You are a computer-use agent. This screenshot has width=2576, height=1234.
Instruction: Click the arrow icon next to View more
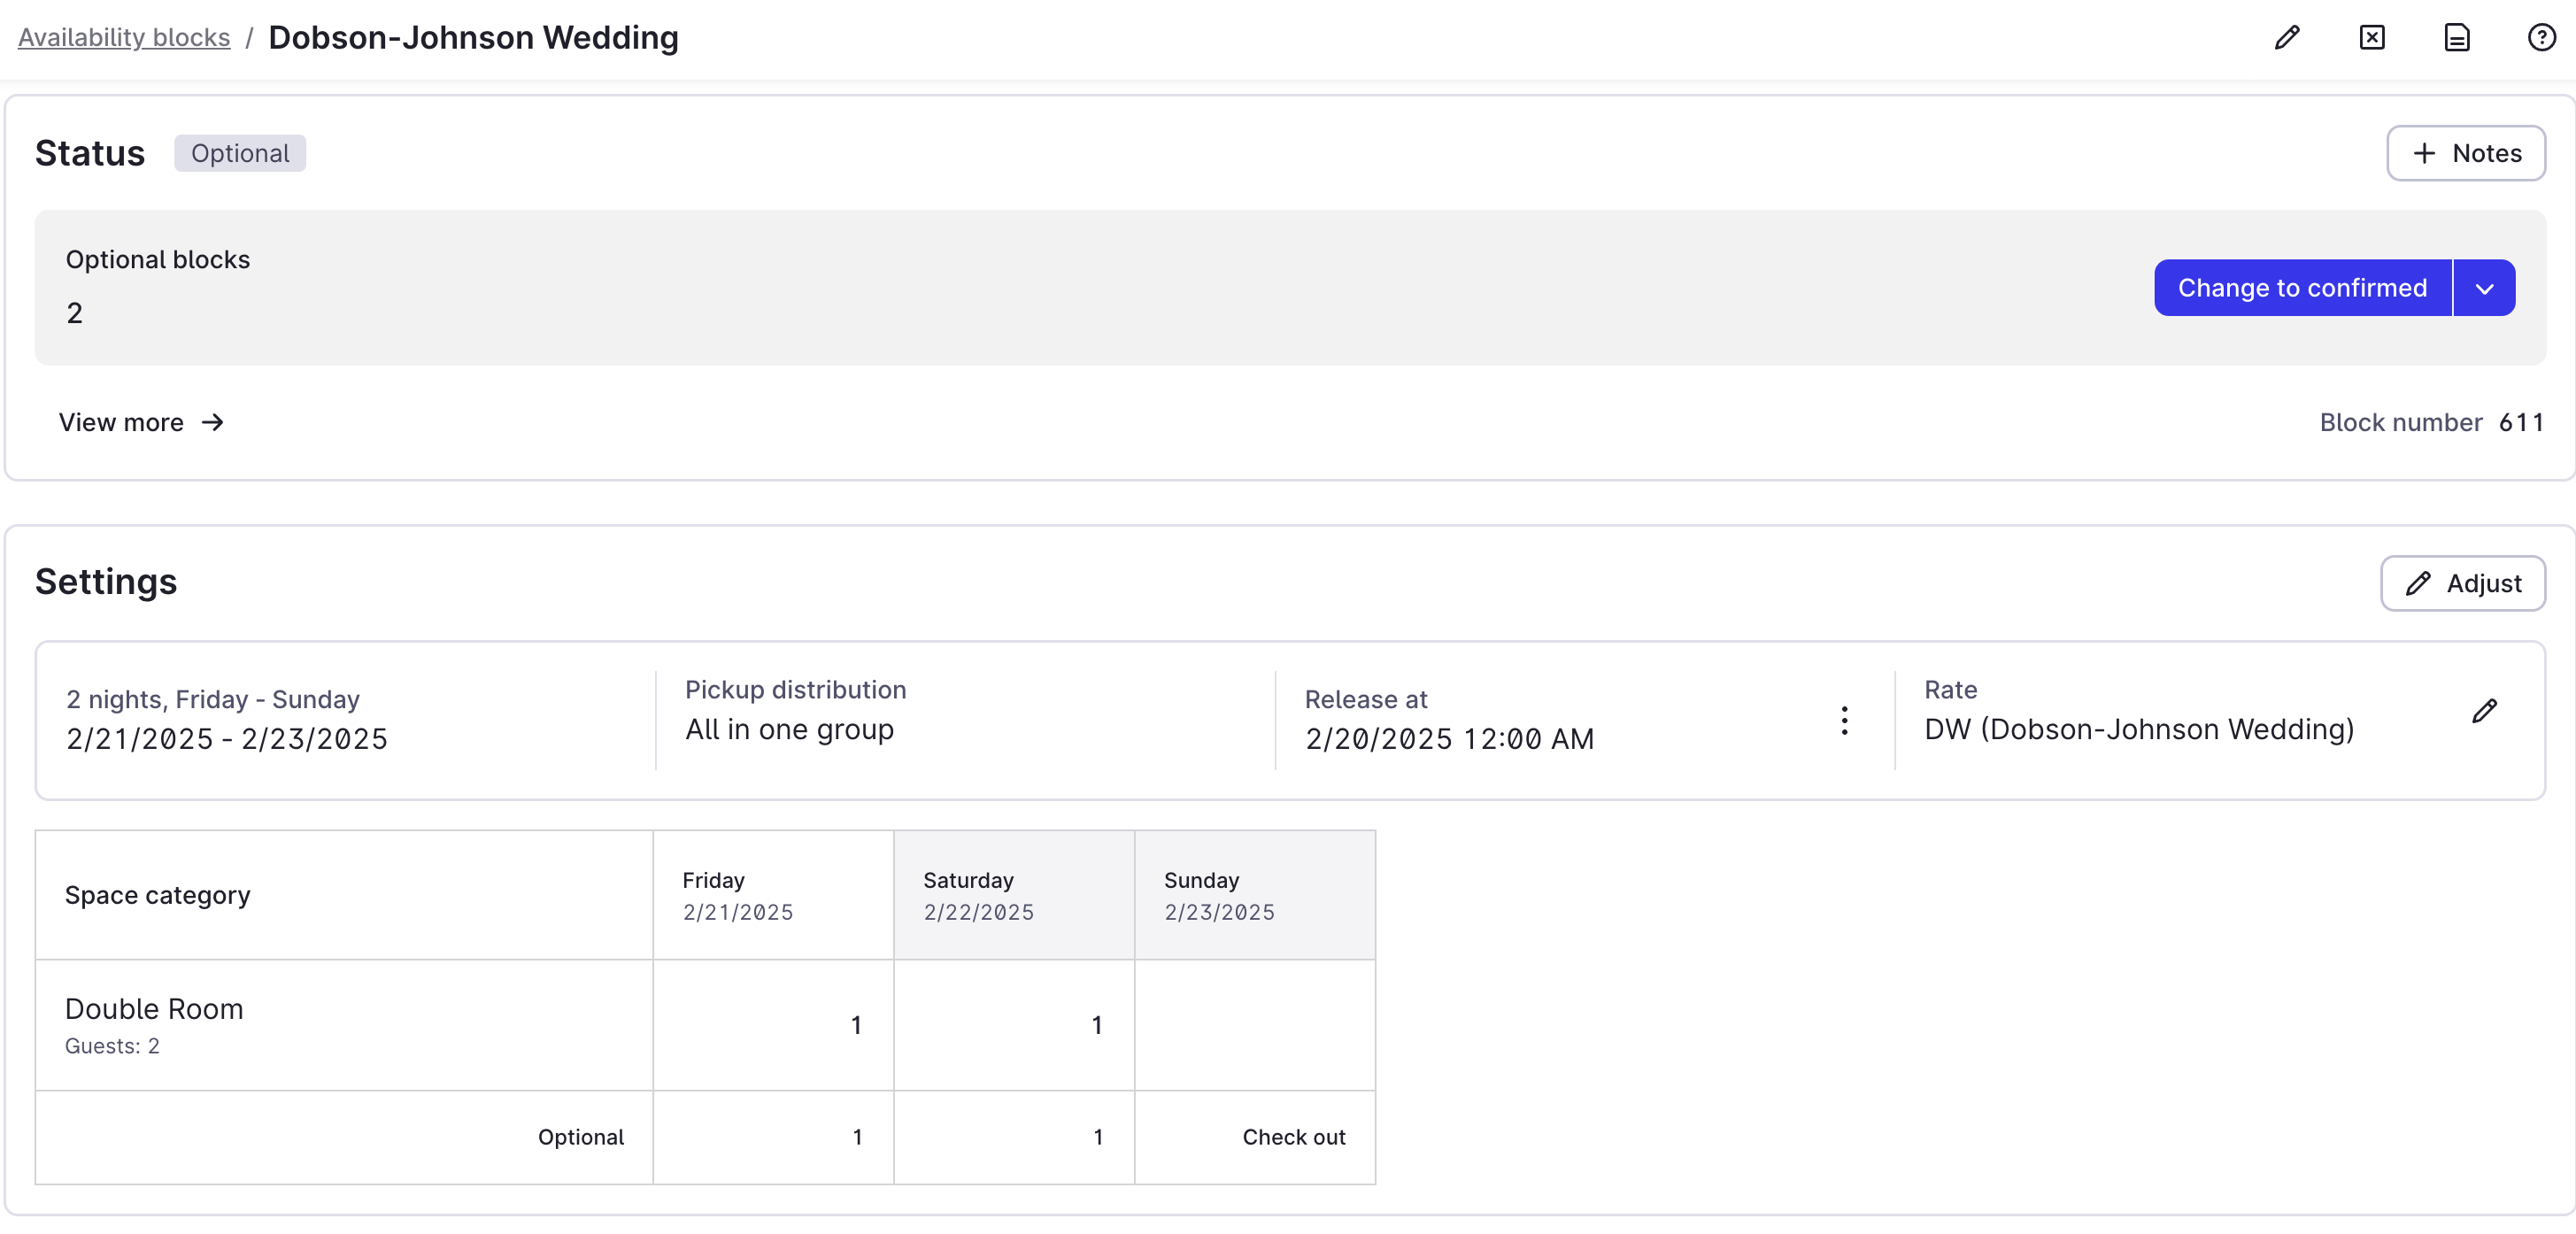click(212, 422)
